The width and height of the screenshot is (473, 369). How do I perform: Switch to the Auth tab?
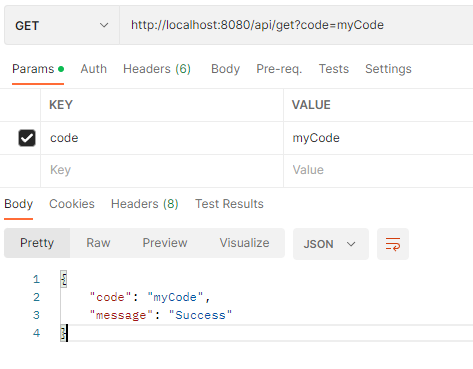pyautogui.click(x=94, y=69)
